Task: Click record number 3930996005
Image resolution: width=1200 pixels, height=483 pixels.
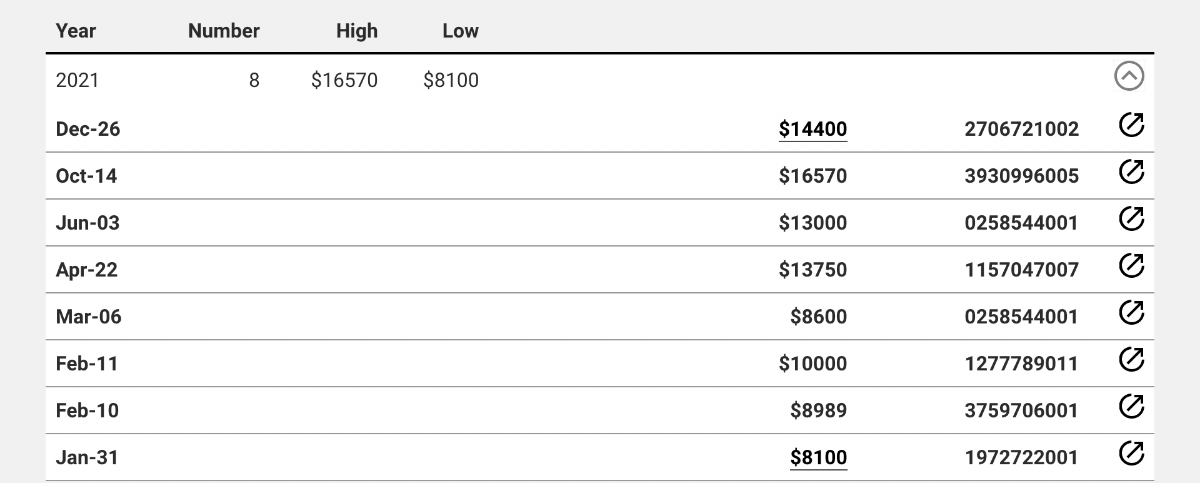Action: click(1022, 176)
